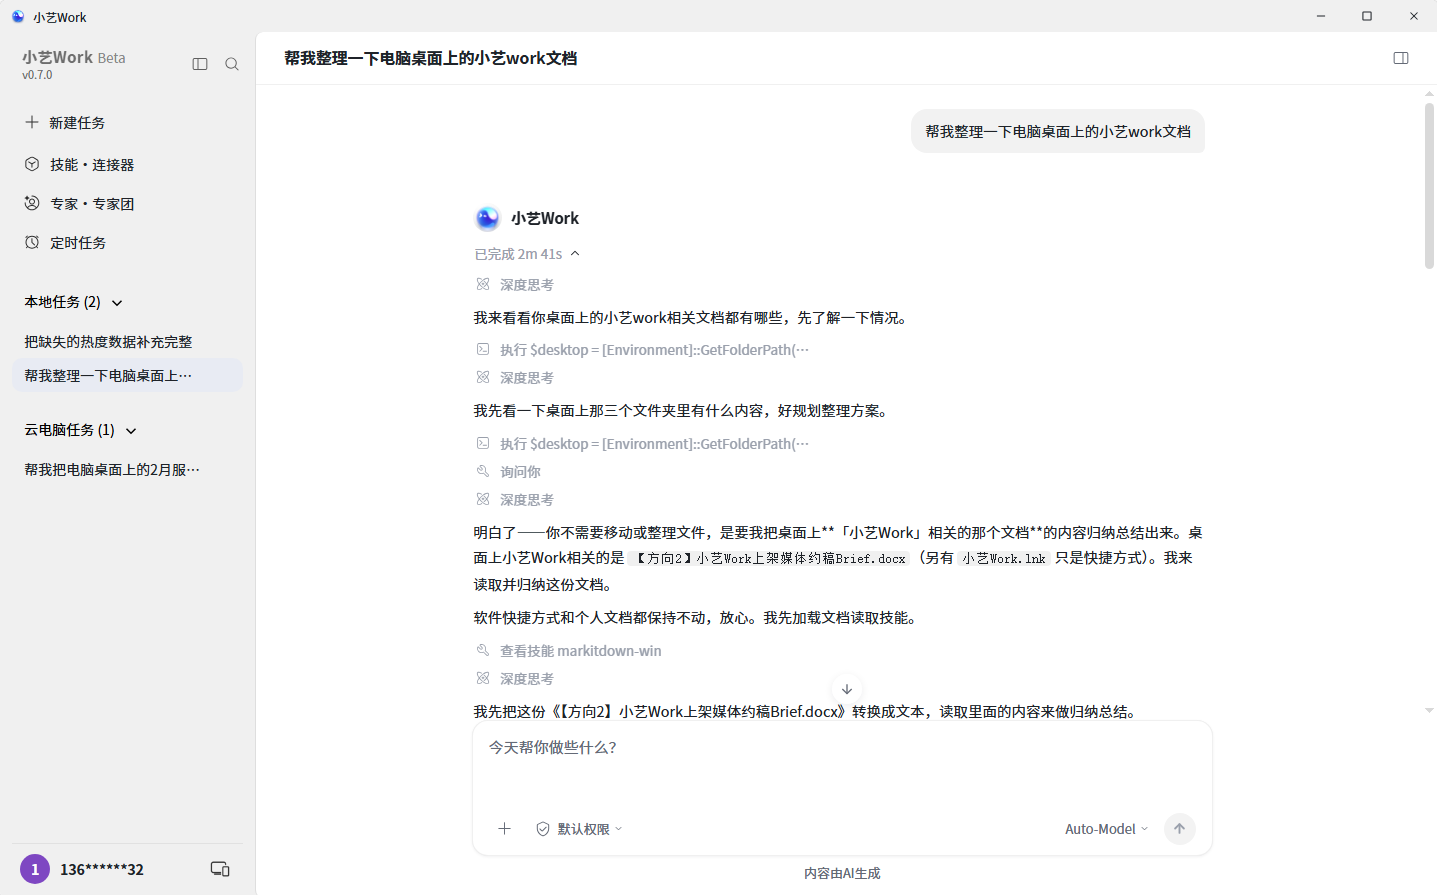
Task: Click the 小艺Work avatar icon in chat
Action: [487, 218]
